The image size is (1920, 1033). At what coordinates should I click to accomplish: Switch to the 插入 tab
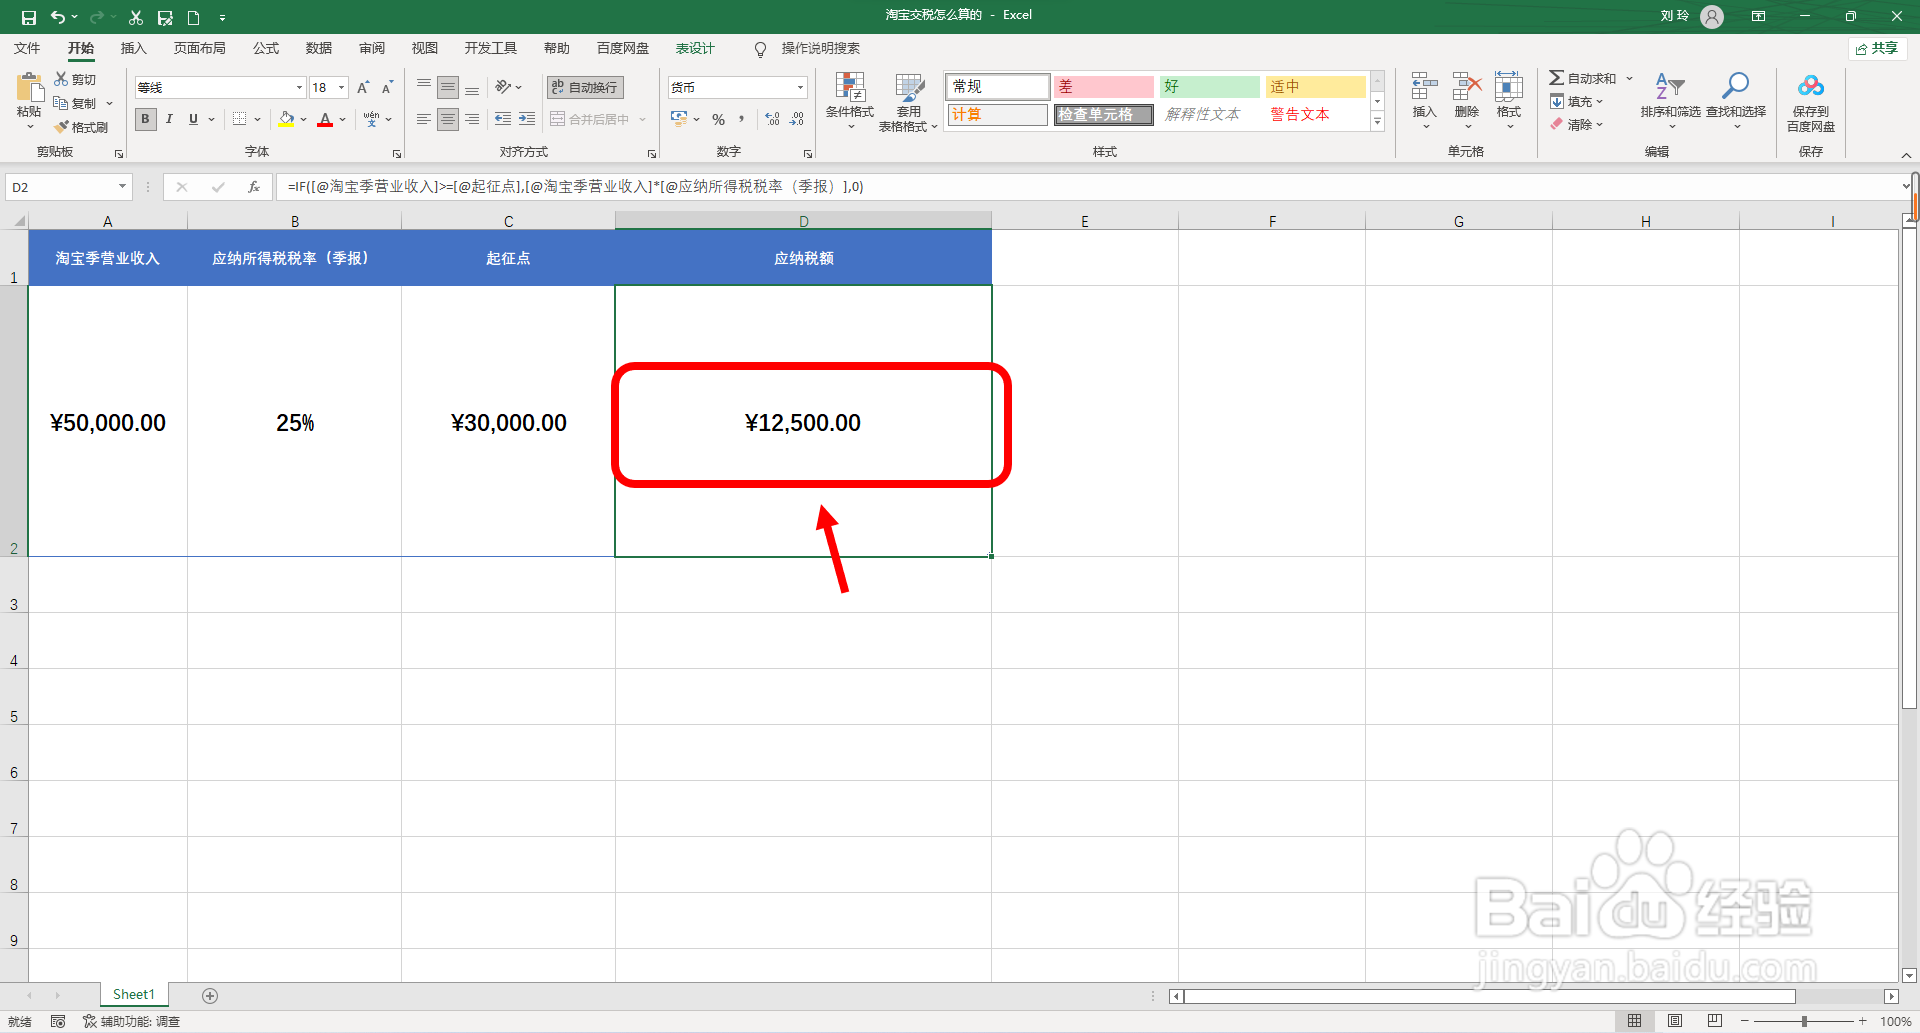point(133,48)
